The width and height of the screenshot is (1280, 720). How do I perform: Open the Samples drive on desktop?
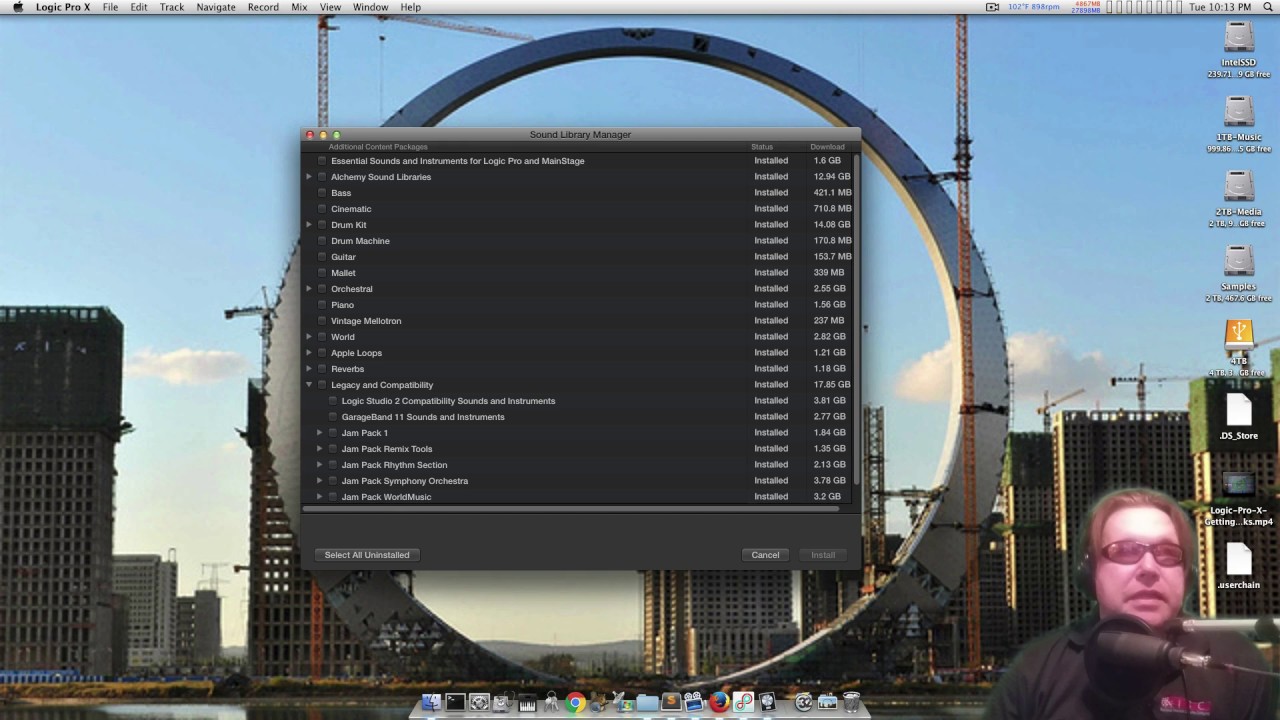click(1239, 261)
